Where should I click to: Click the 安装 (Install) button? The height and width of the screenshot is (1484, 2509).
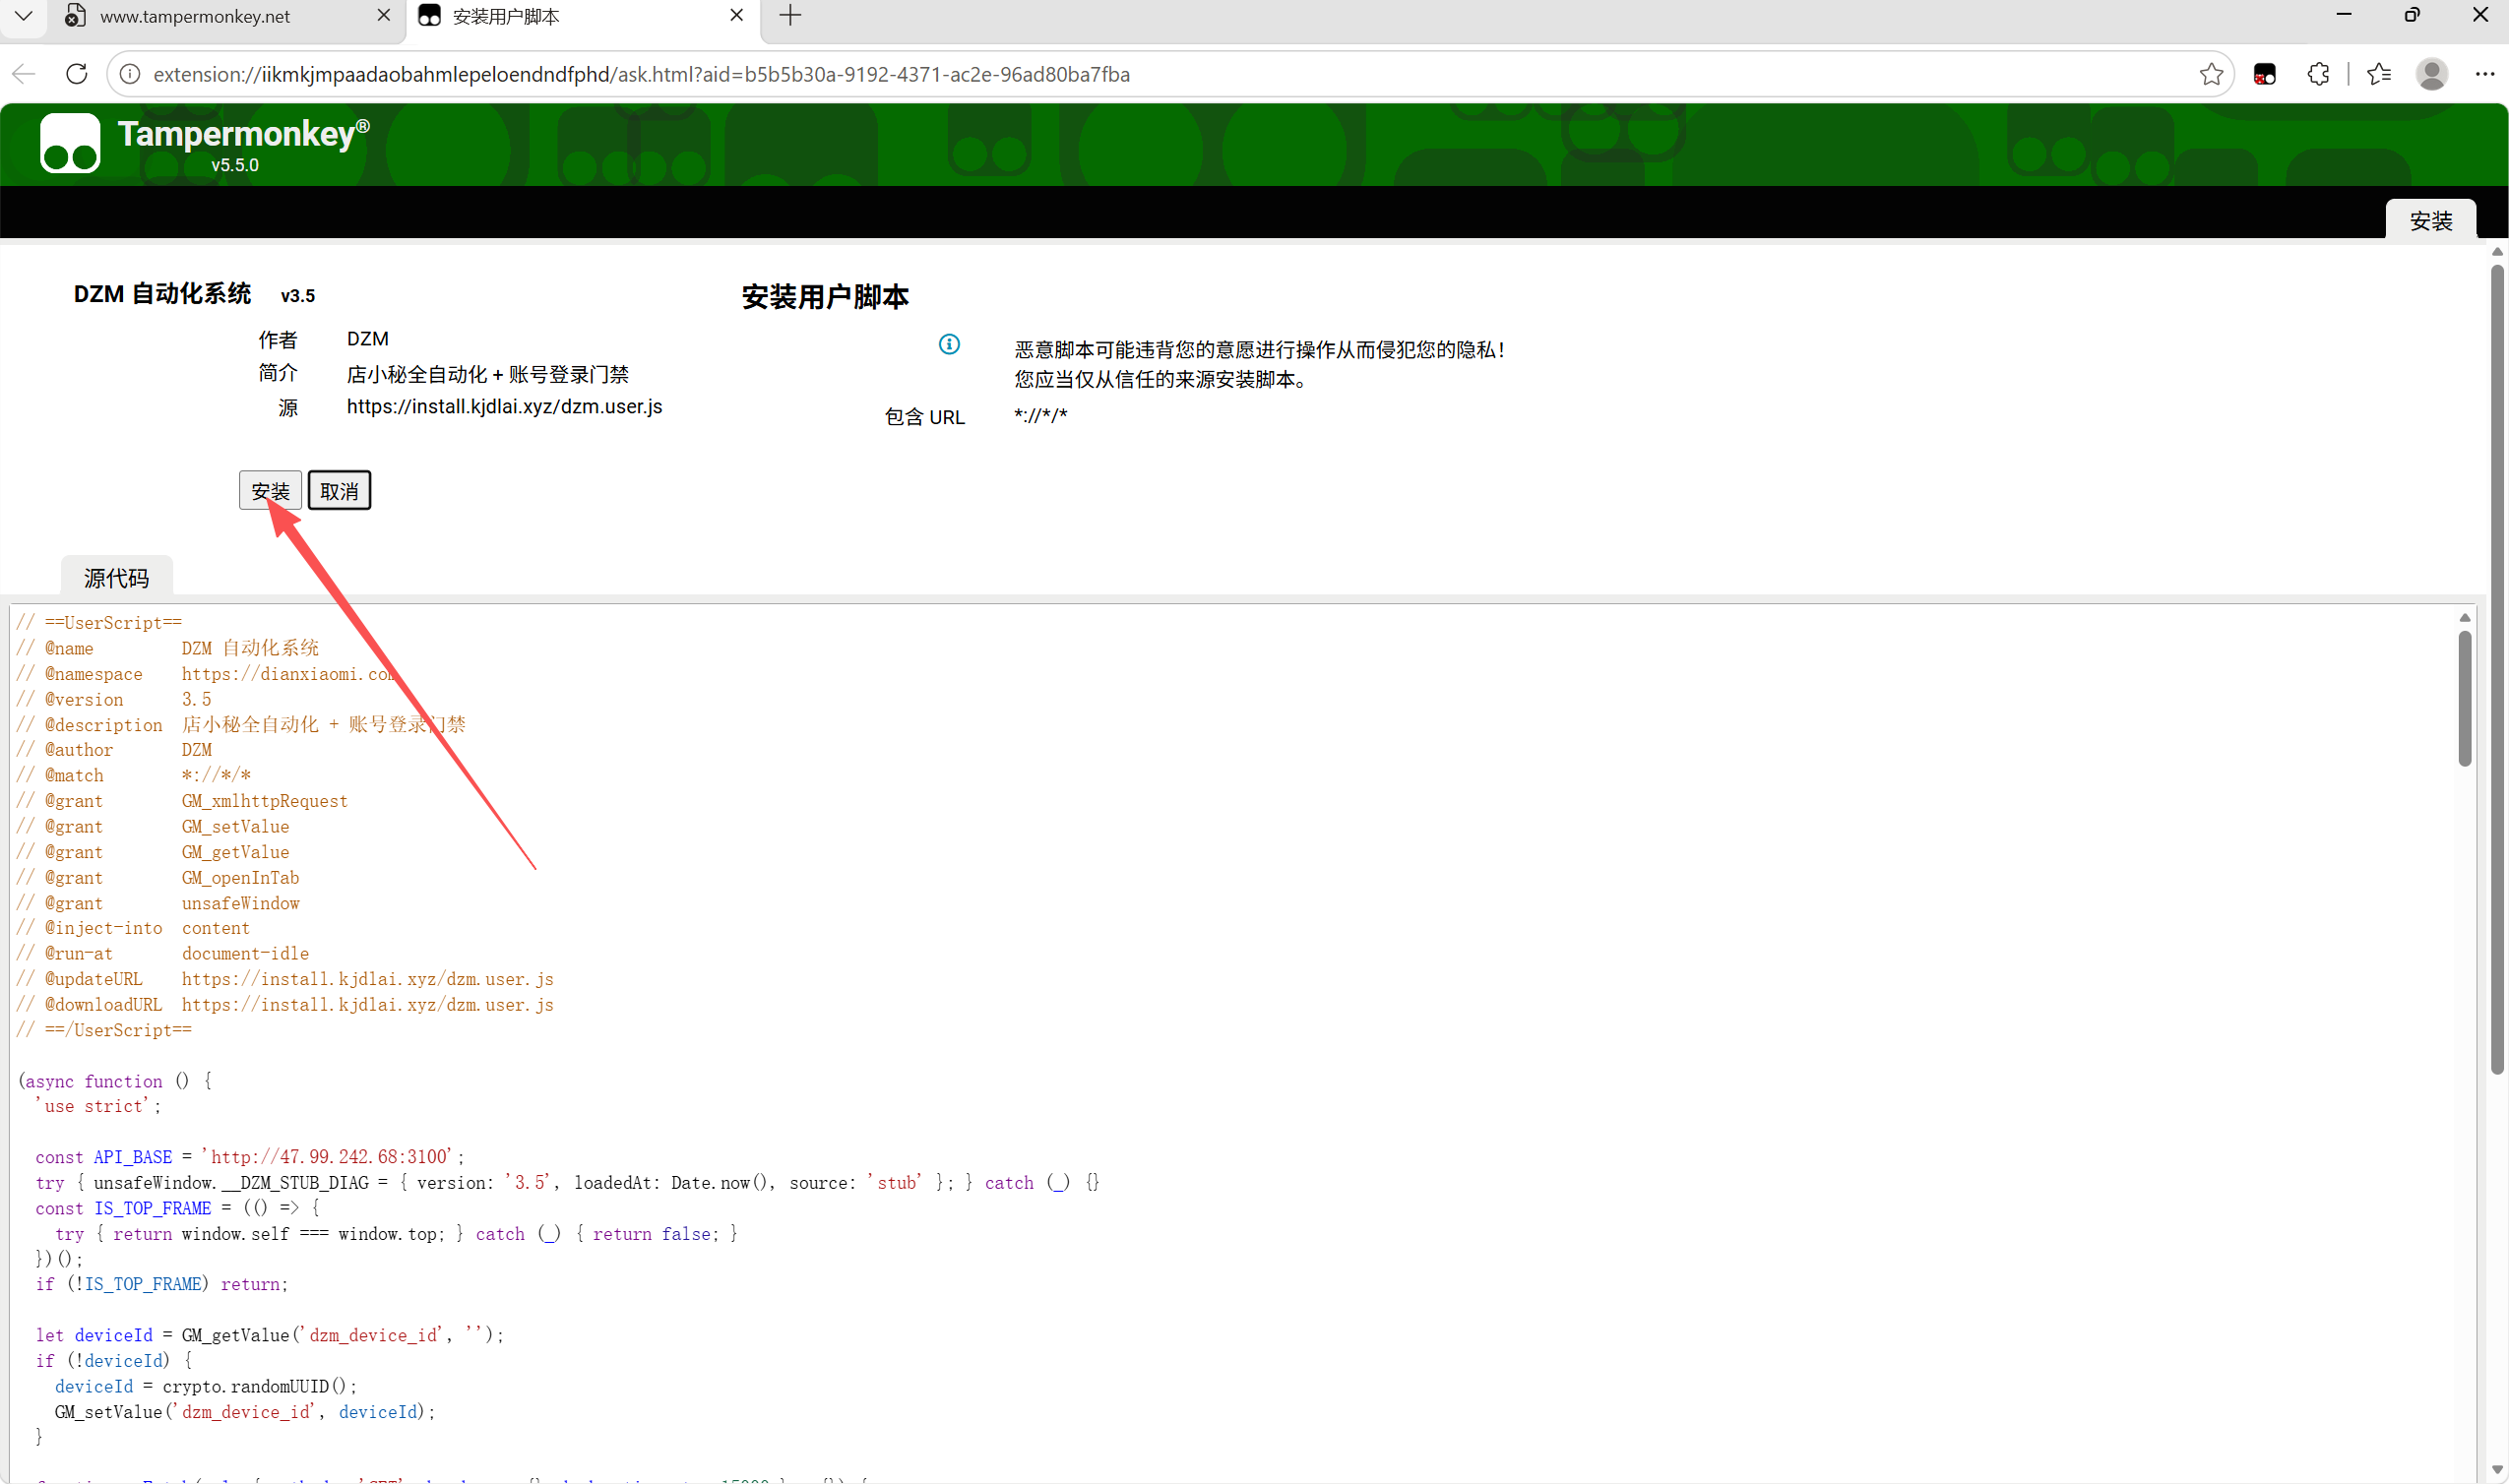click(270, 491)
